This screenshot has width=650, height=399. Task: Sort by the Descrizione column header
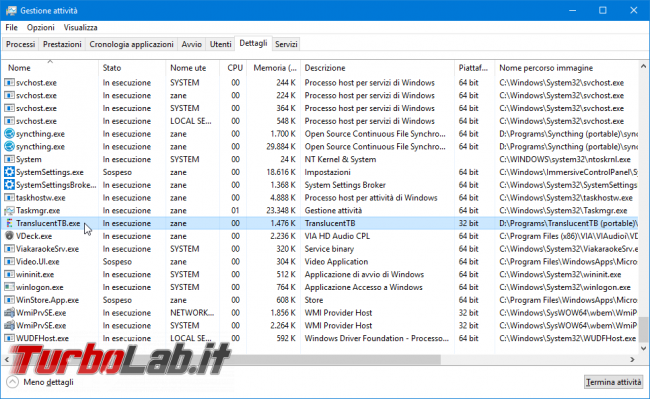377,68
